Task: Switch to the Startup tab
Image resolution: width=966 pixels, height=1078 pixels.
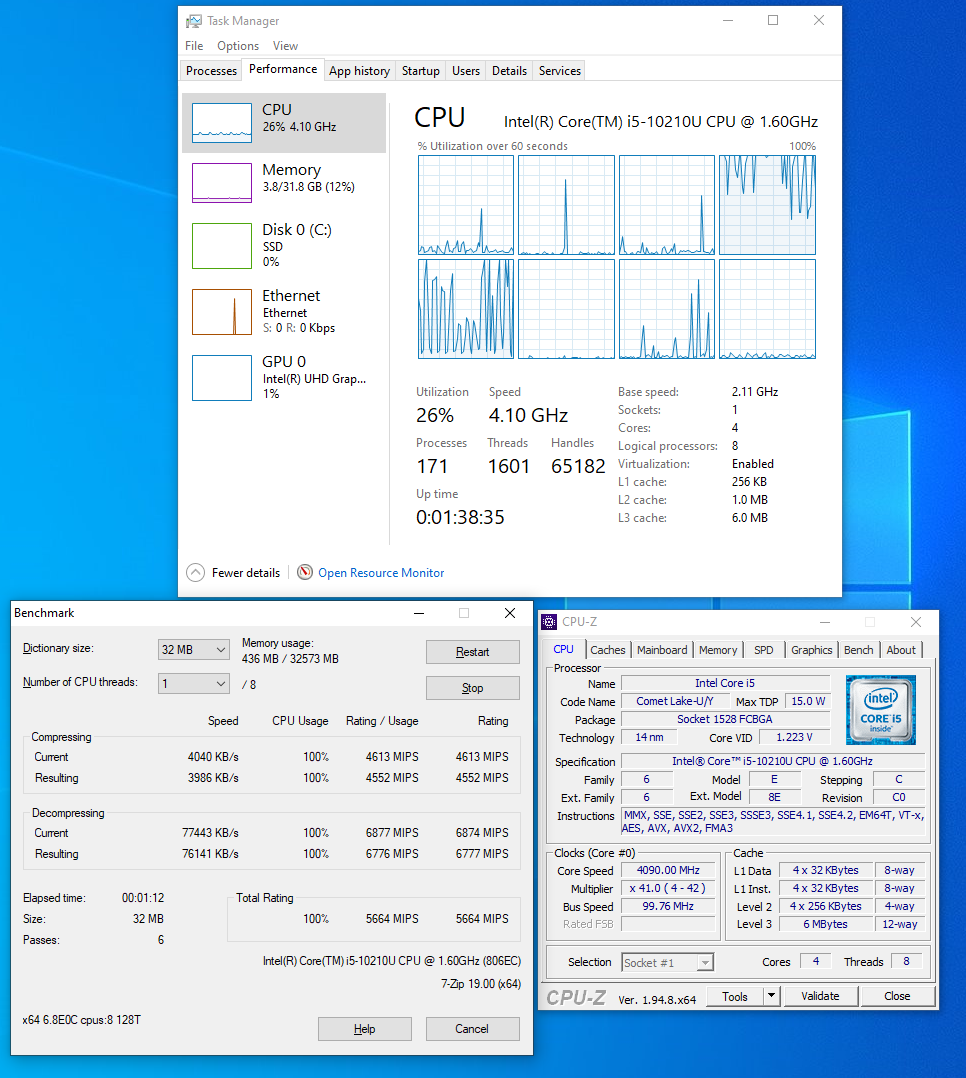Action: [x=420, y=71]
